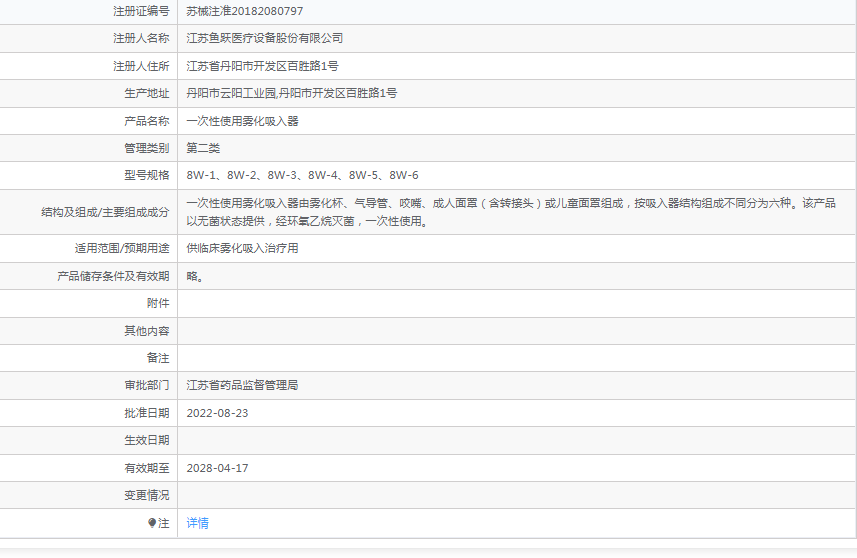Click the 产品名称 label
The image size is (857, 558).
coord(146,121)
